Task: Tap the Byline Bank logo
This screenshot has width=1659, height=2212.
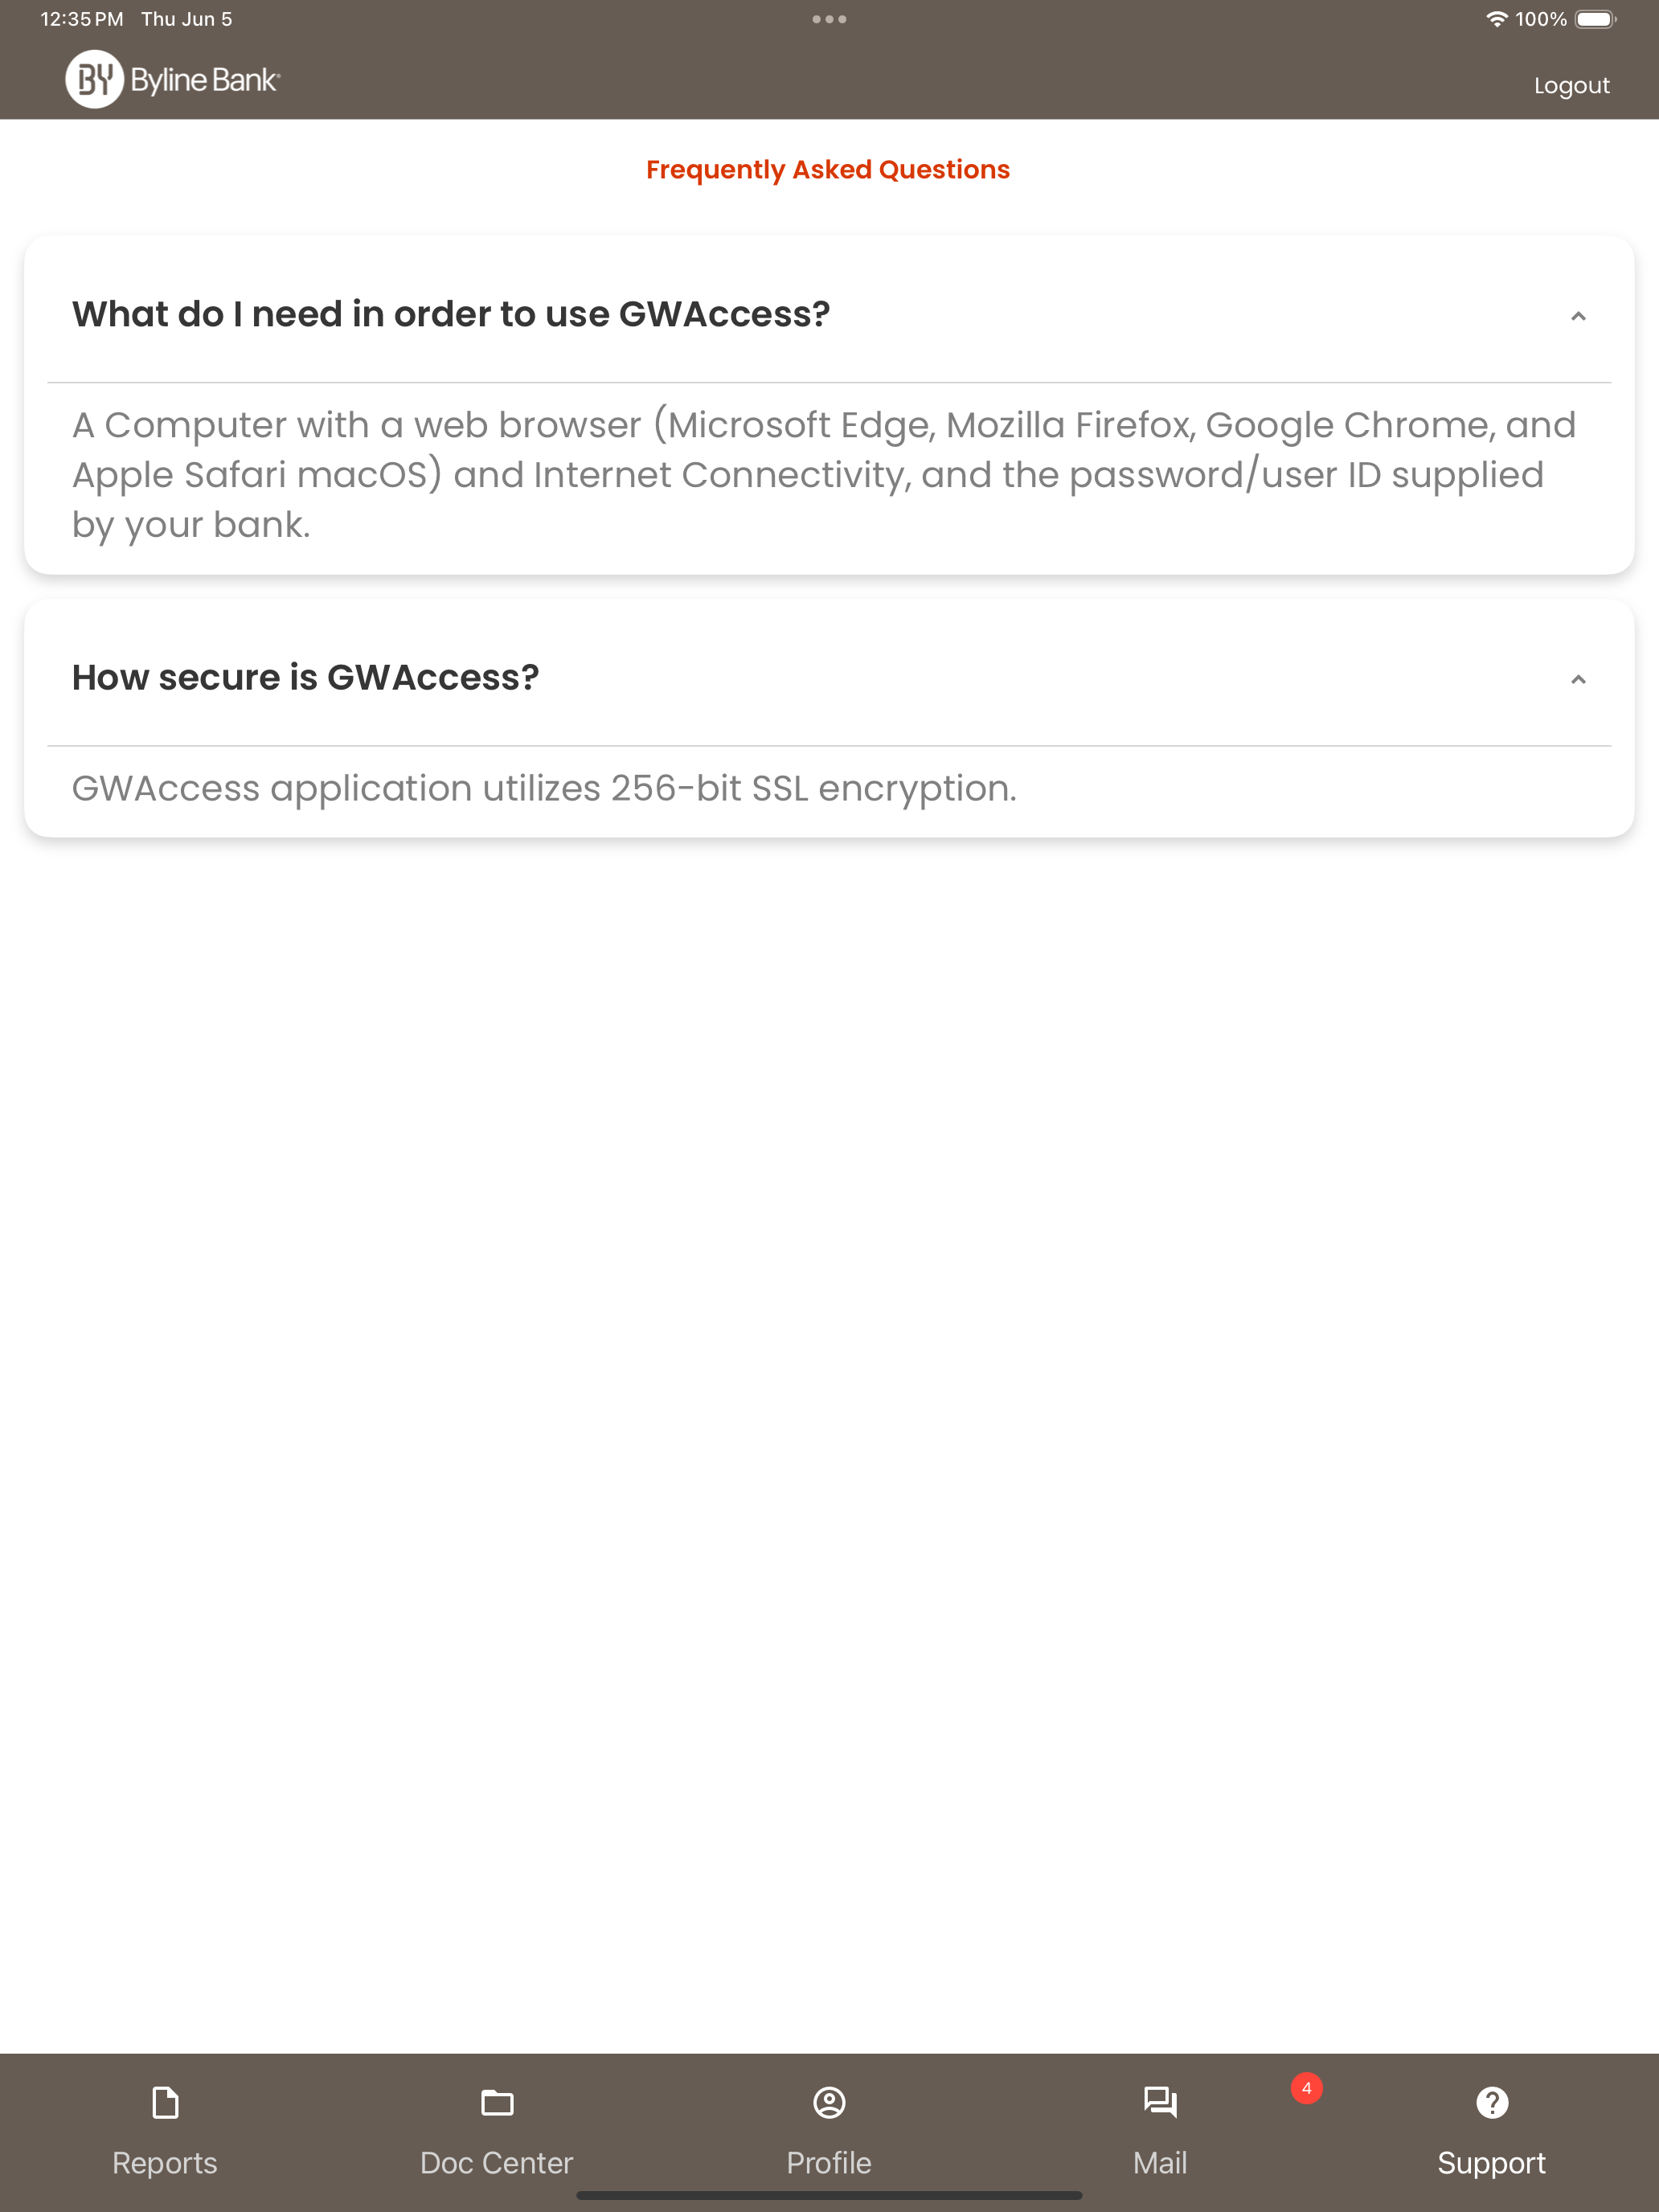Action: (173, 79)
